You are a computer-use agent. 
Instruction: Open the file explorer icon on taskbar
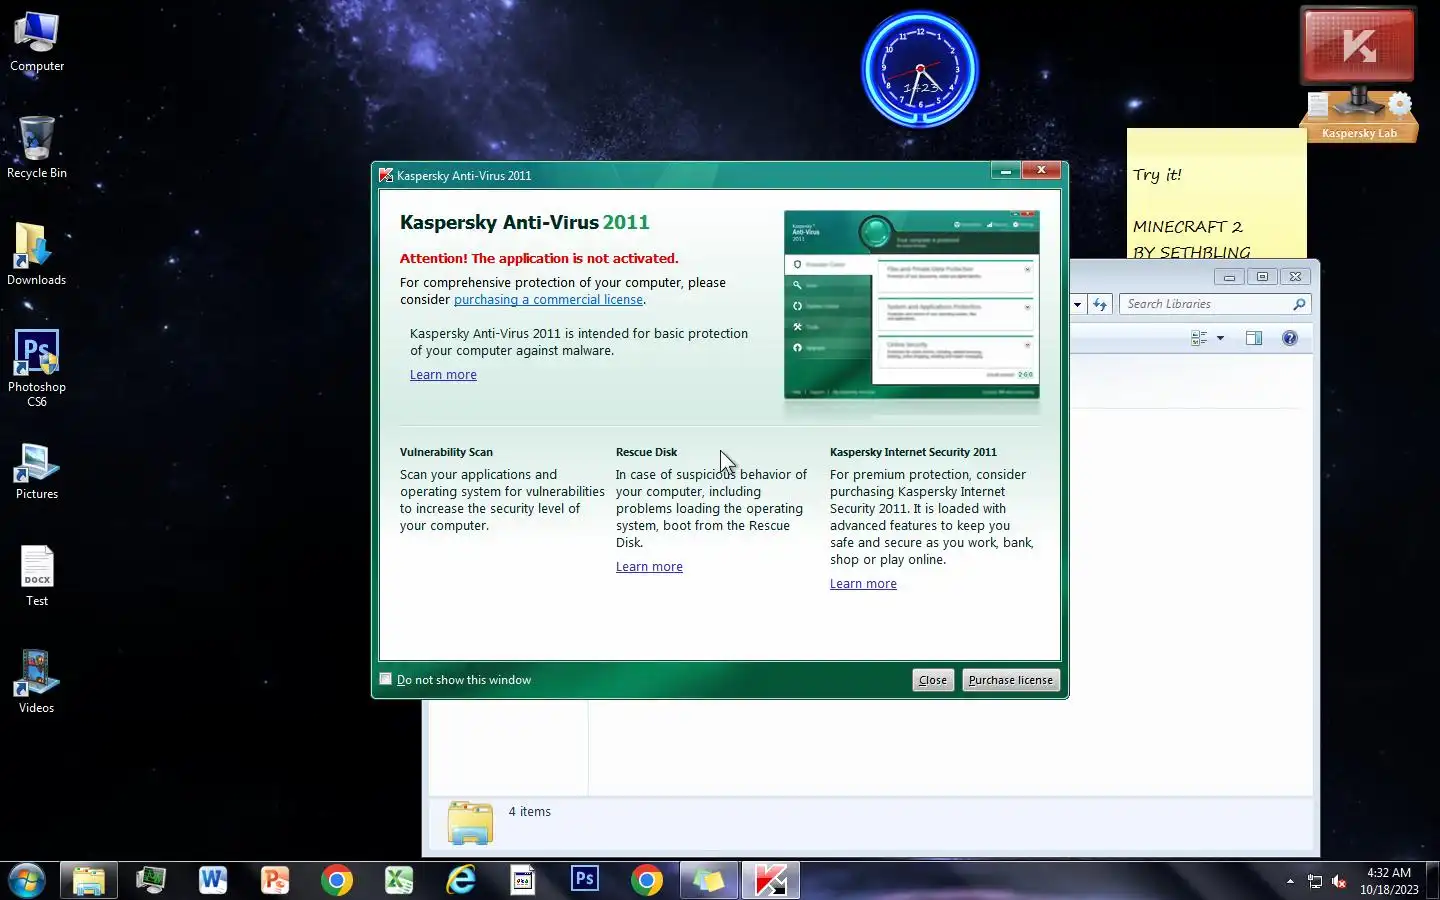pyautogui.click(x=89, y=881)
